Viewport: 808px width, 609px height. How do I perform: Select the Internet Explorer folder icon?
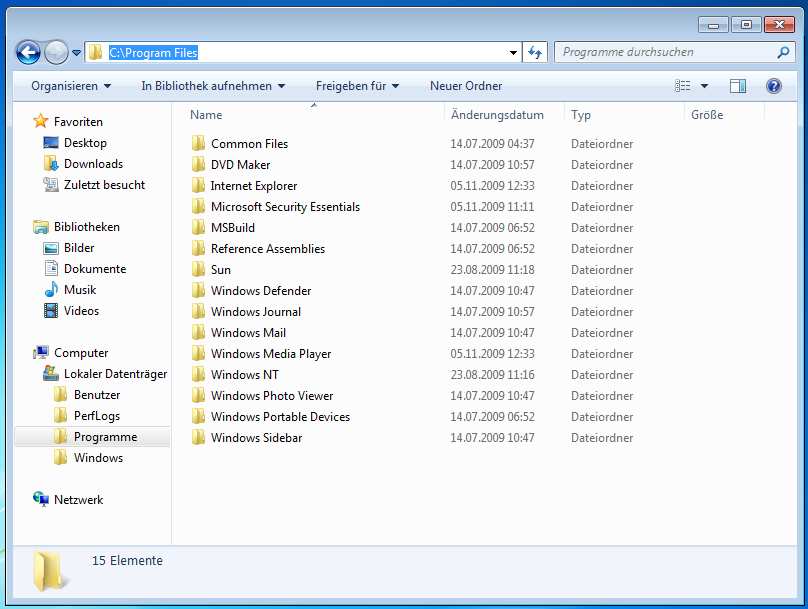(198, 185)
